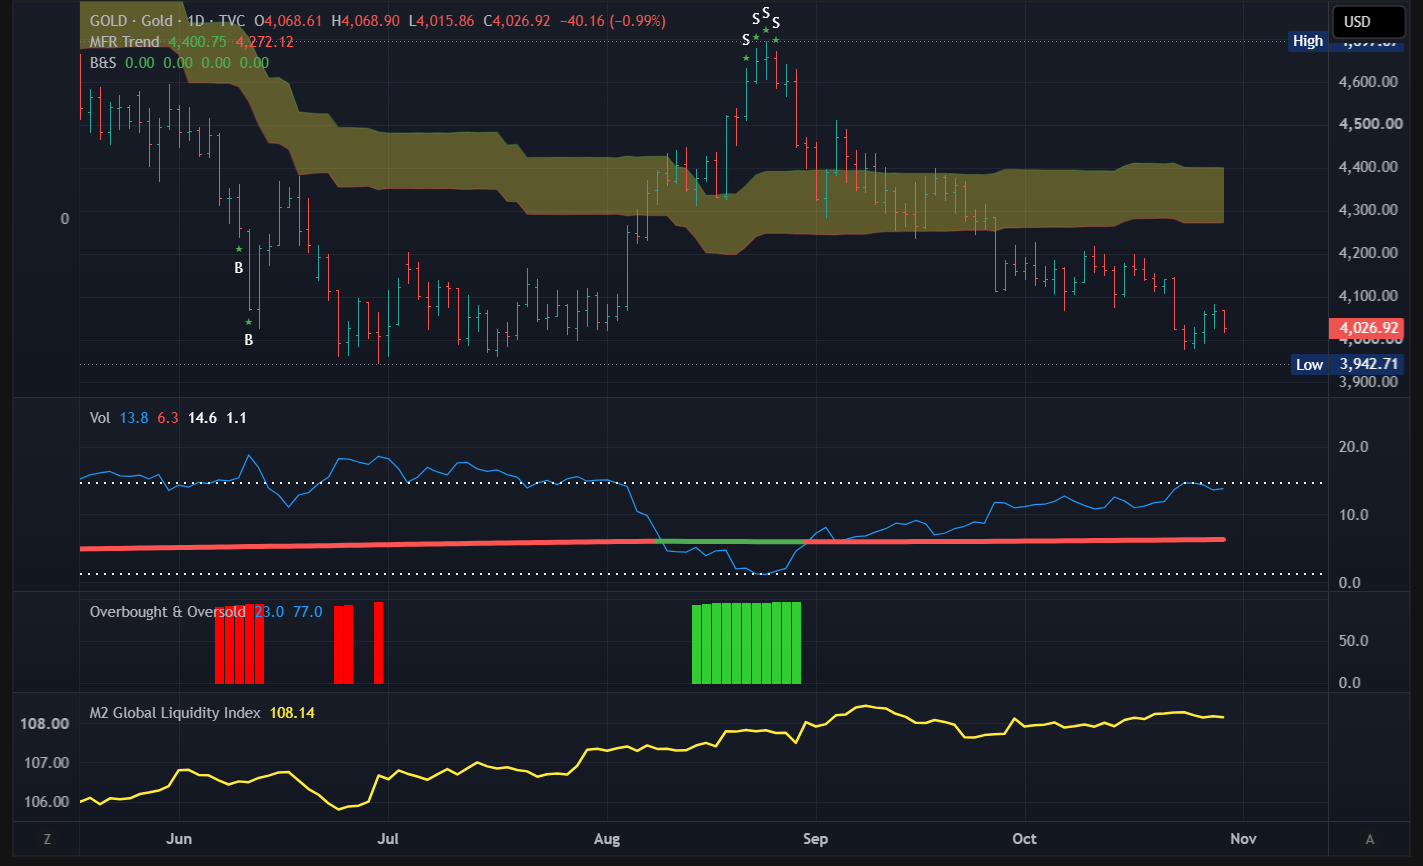The width and height of the screenshot is (1423, 866).
Task: Select the Overbought & Oversold indicator label
Action: pos(168,611)
